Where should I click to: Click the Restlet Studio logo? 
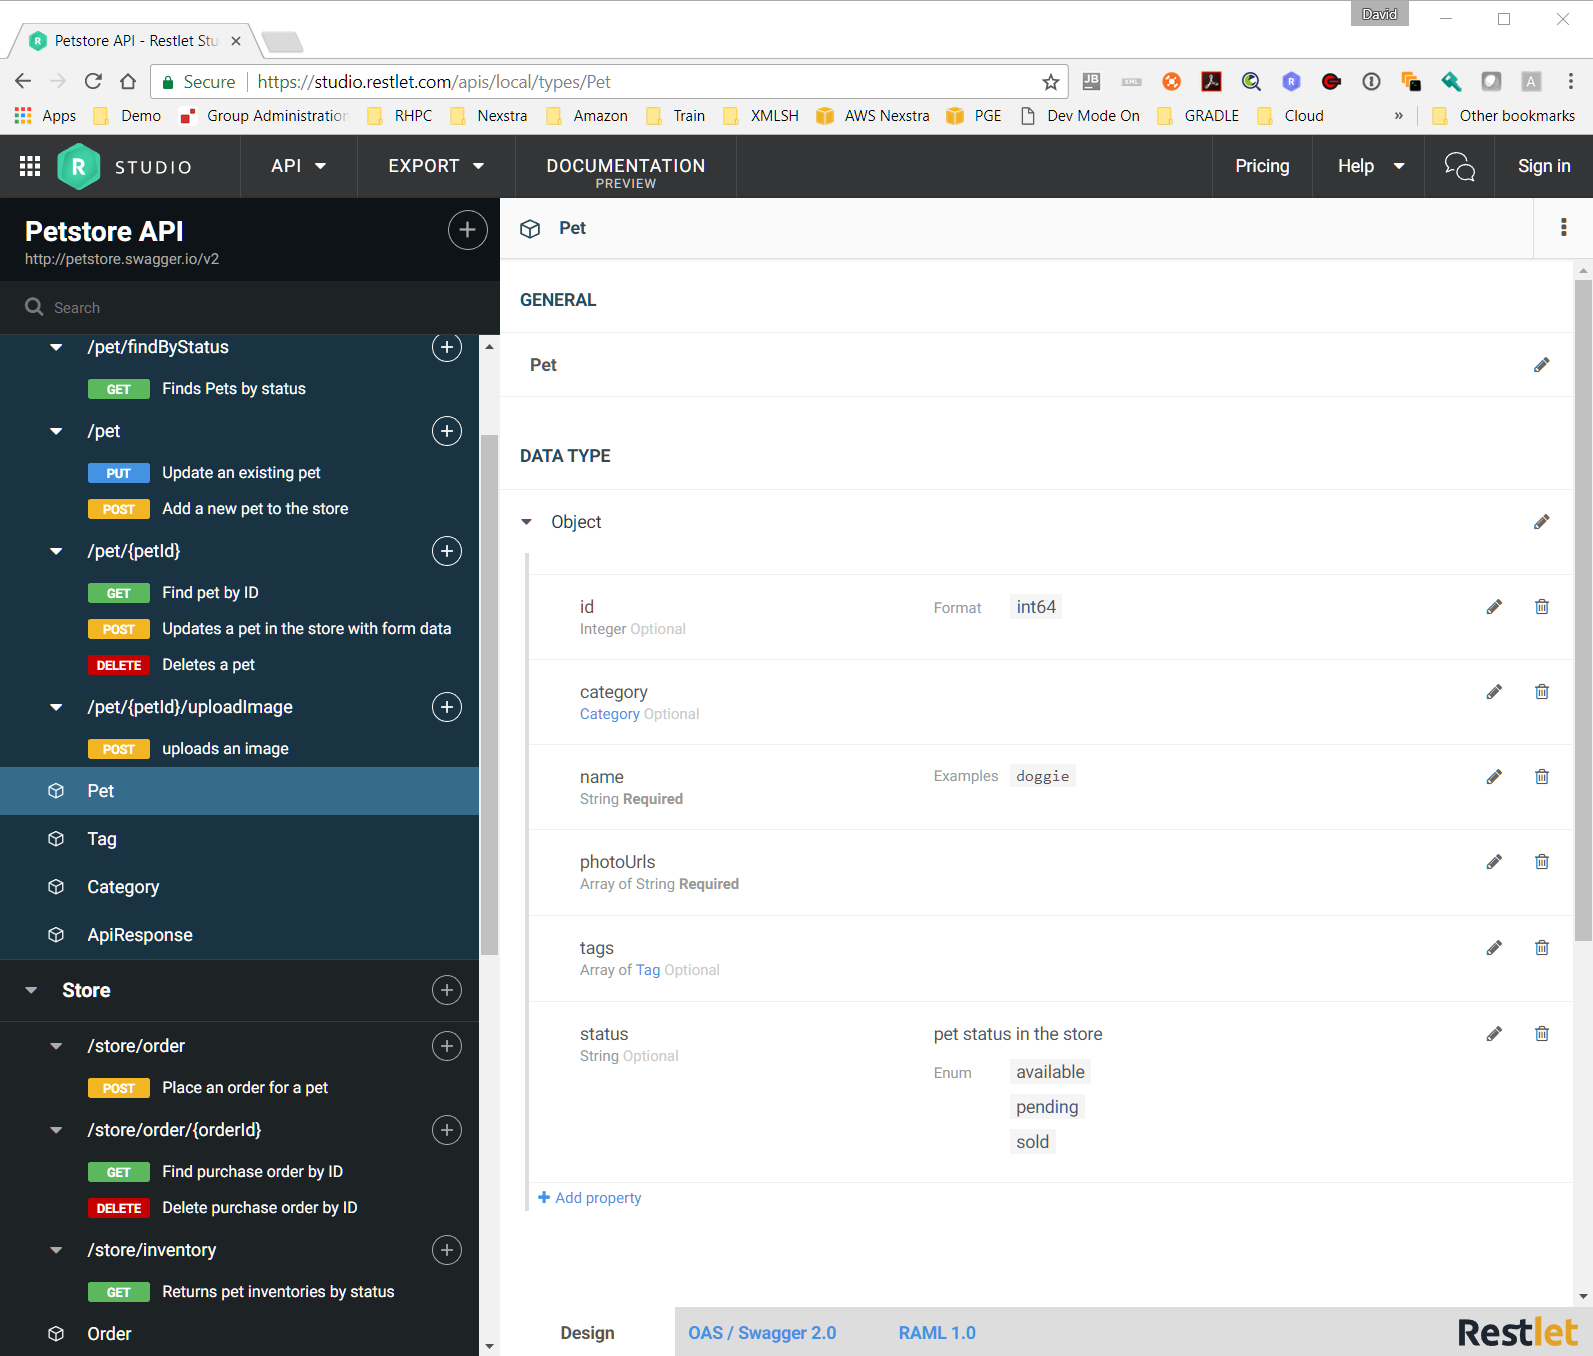[x=79, y=166]
